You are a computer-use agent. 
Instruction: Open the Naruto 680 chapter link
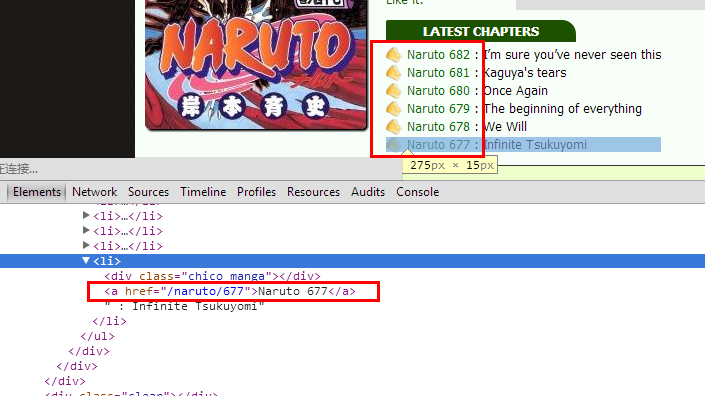pos(438,91)
